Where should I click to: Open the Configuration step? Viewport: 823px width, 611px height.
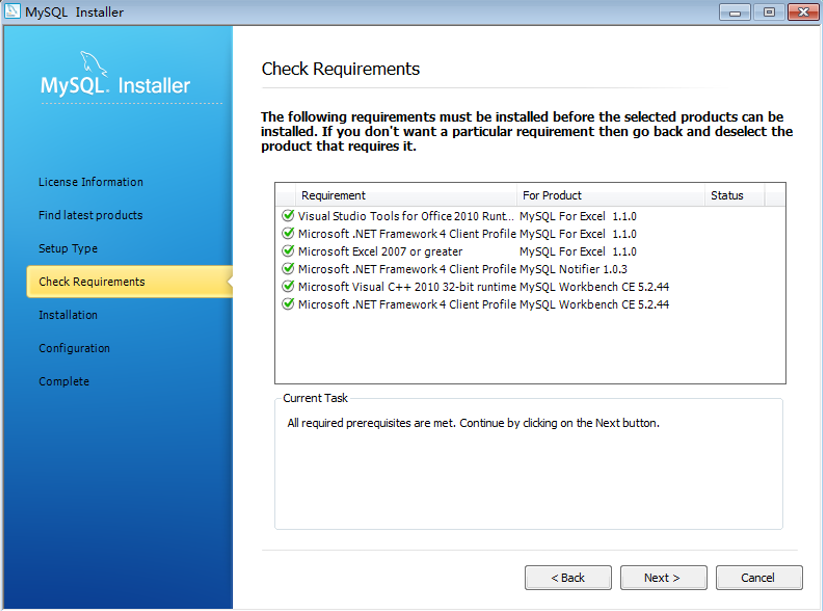pos(75,348)
